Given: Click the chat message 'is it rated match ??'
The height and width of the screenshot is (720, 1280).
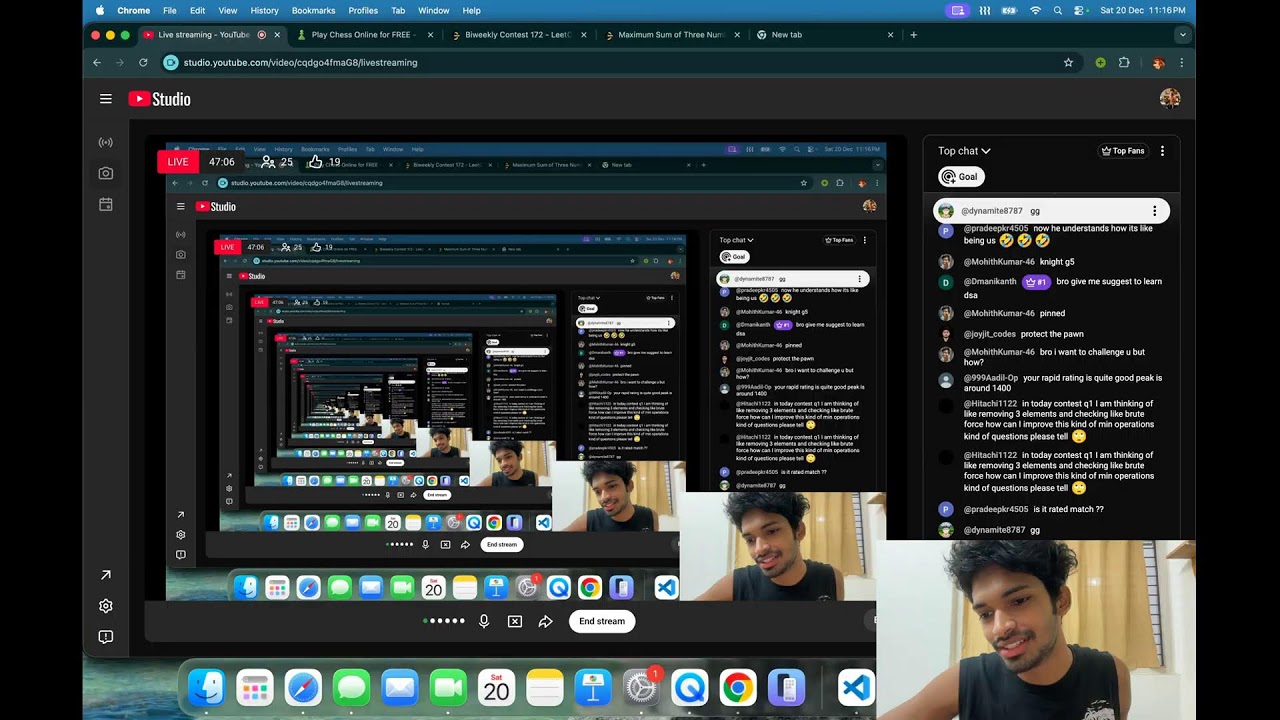Looking at the screenshot, I should [x=1069, y=509].
